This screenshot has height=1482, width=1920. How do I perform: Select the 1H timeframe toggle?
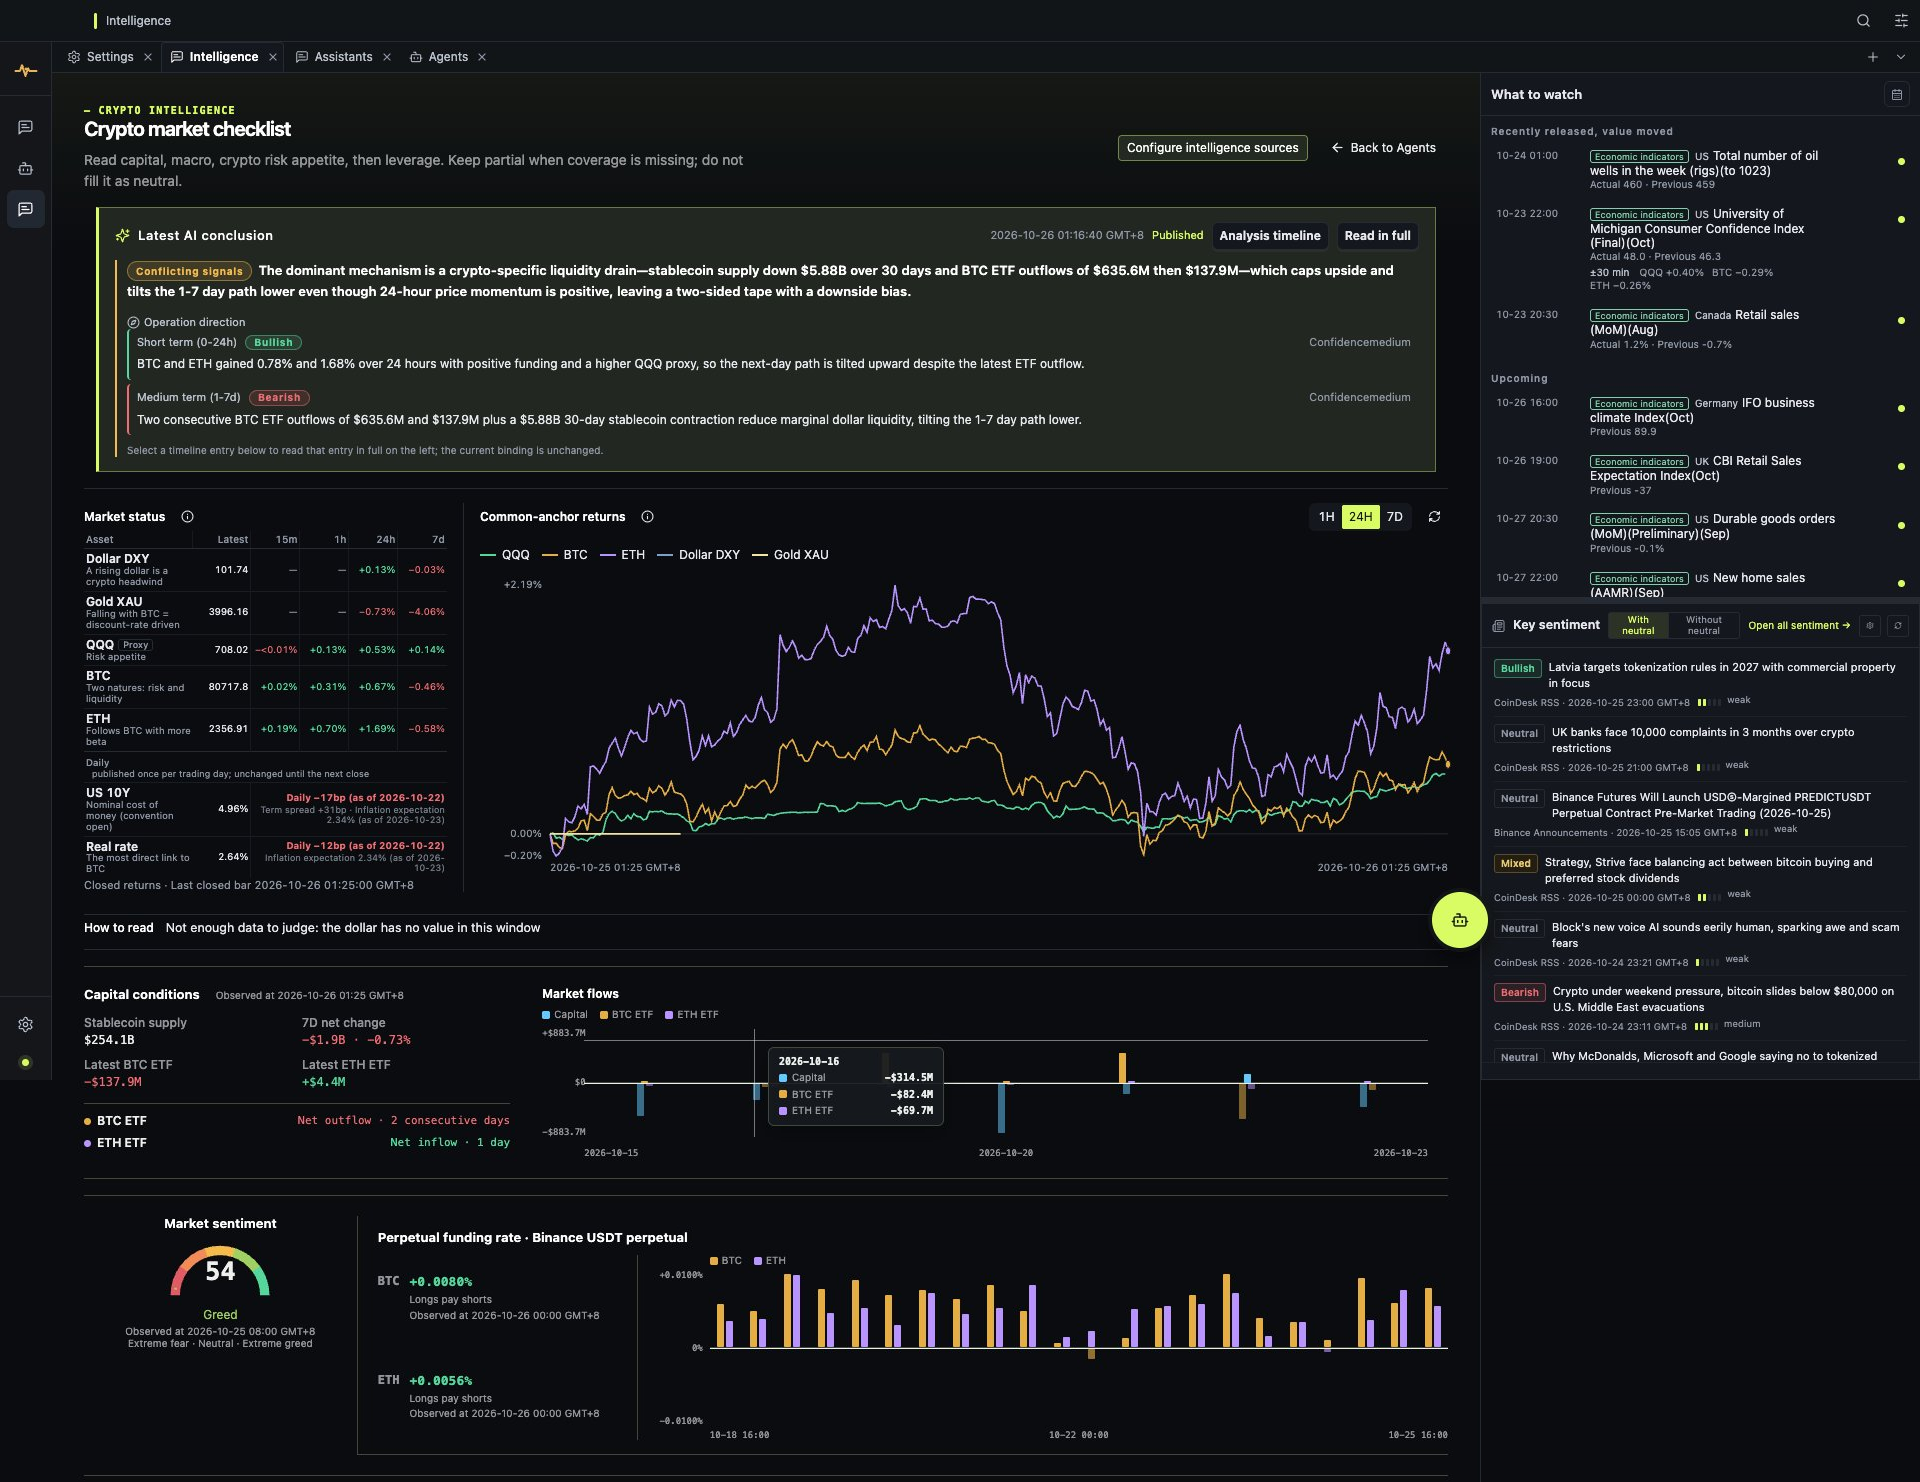point(1326,516)
